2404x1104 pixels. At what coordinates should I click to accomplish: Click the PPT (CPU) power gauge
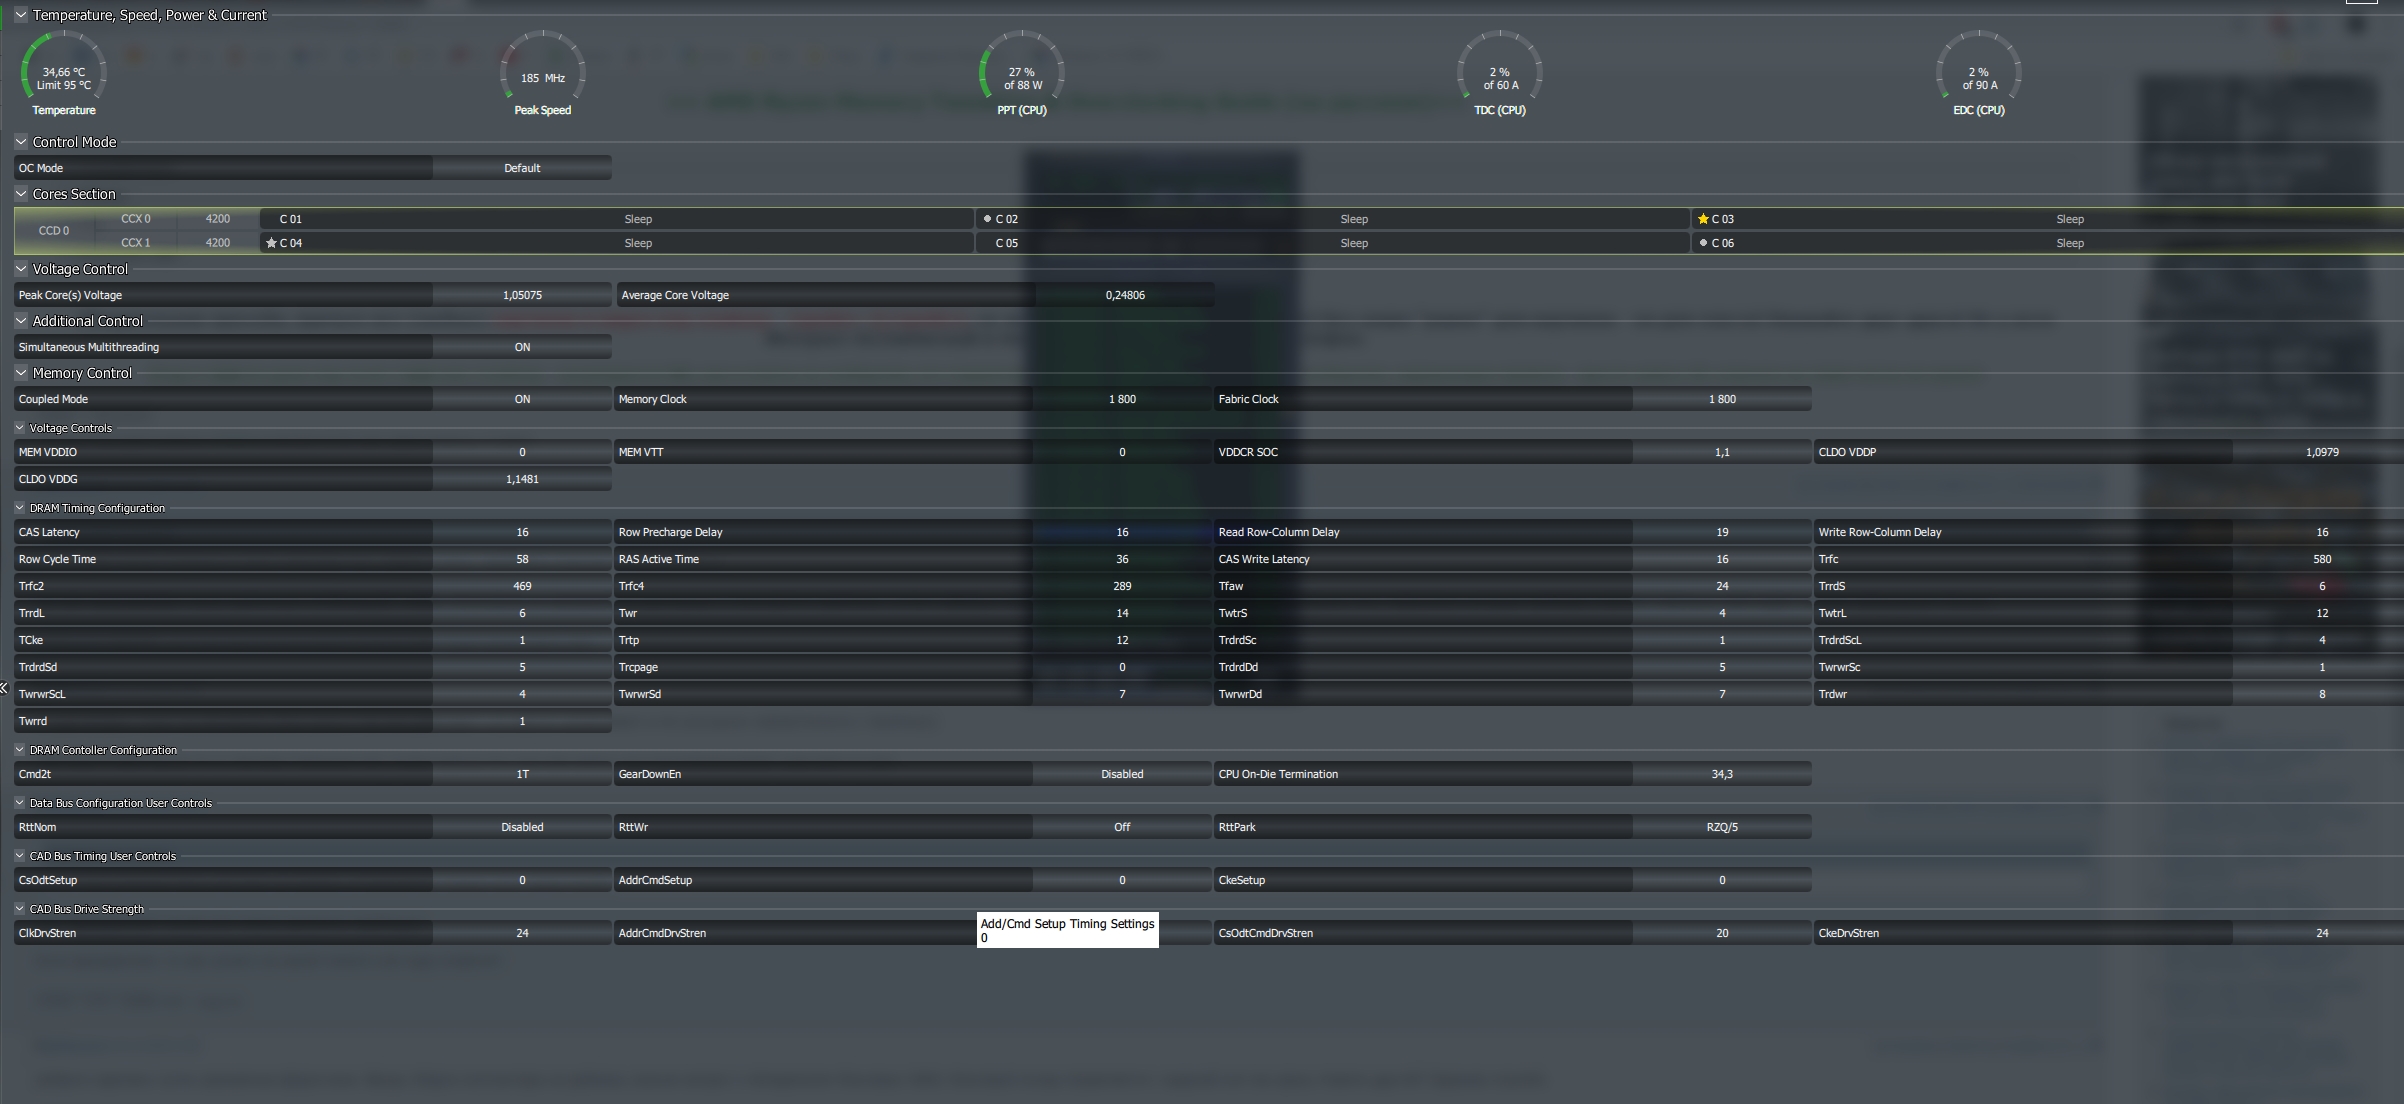(x=1021, y=73)
